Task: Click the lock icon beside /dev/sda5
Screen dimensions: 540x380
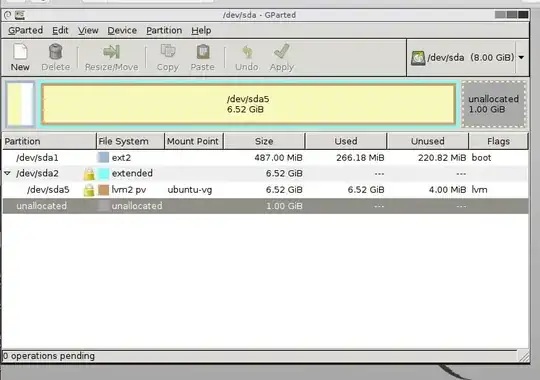Action: 89,190
